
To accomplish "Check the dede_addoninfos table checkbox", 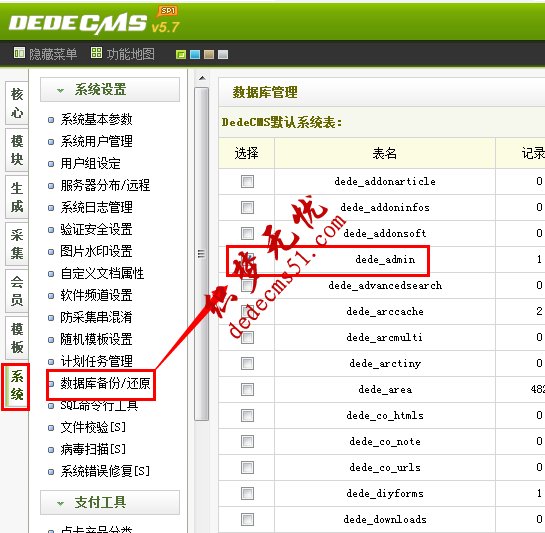I will [x=247, y=208].
